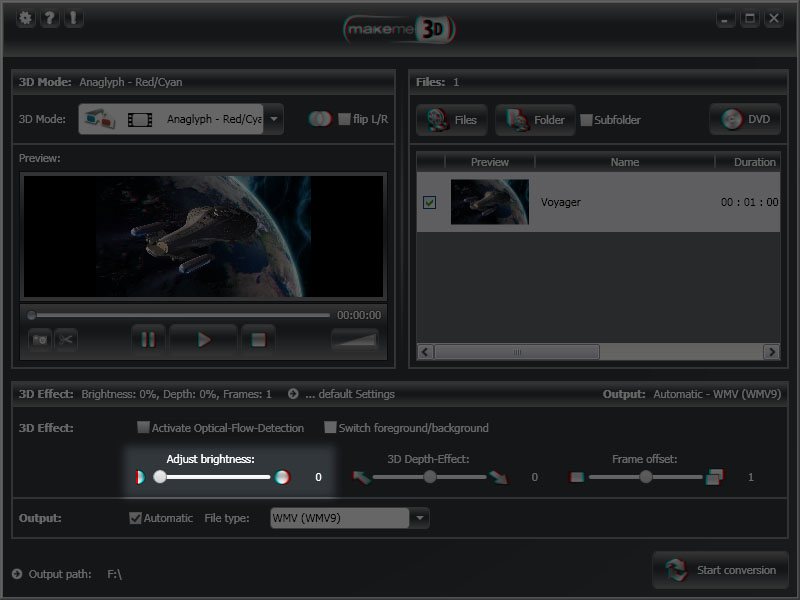The height and width of the screenshot is (600, 800).
Task: Click the overlapping circles icon beside flip L/R
Action: point(320,119)
